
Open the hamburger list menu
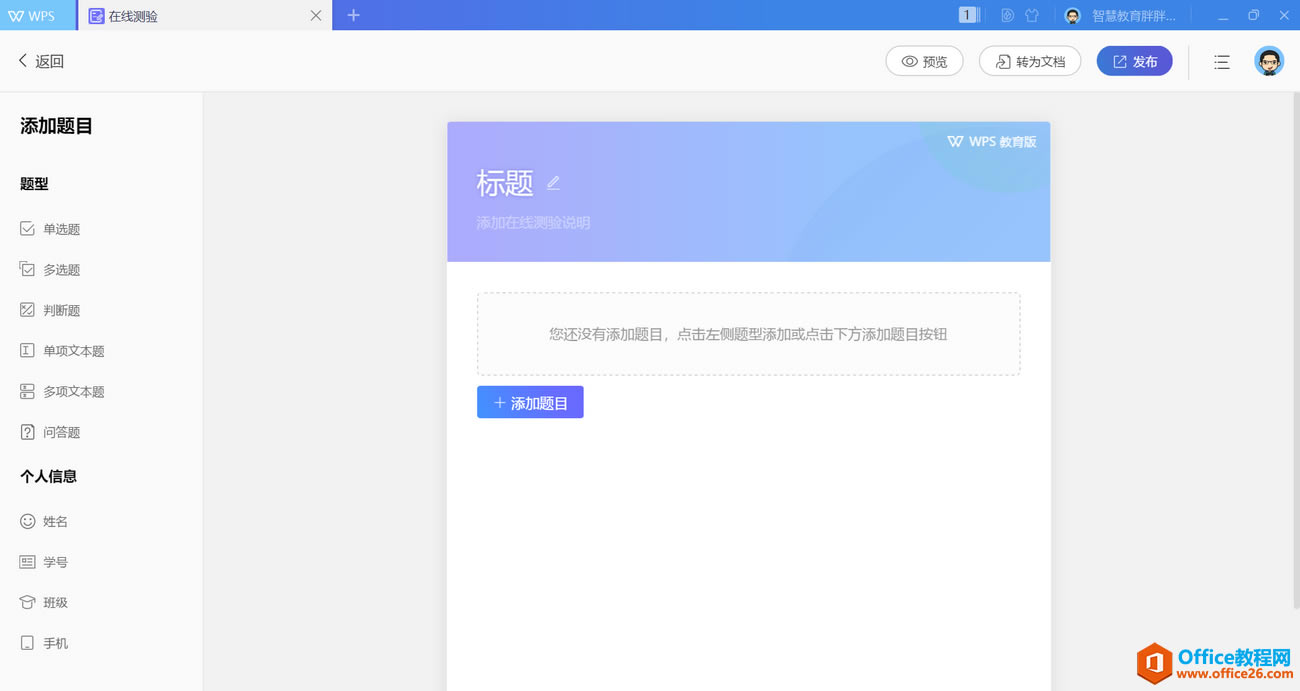tap(1221, 62)
